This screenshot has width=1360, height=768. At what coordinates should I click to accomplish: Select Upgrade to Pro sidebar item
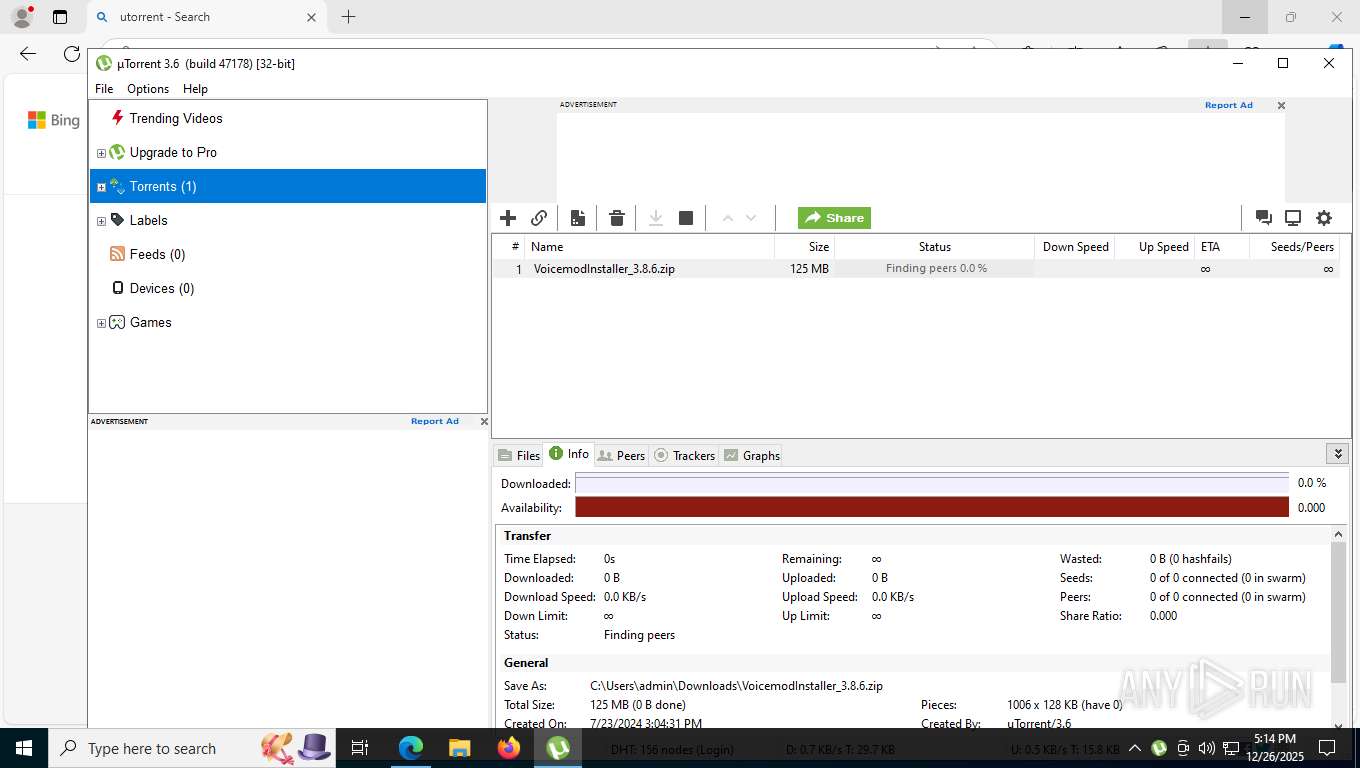click(x=173, y=152)
